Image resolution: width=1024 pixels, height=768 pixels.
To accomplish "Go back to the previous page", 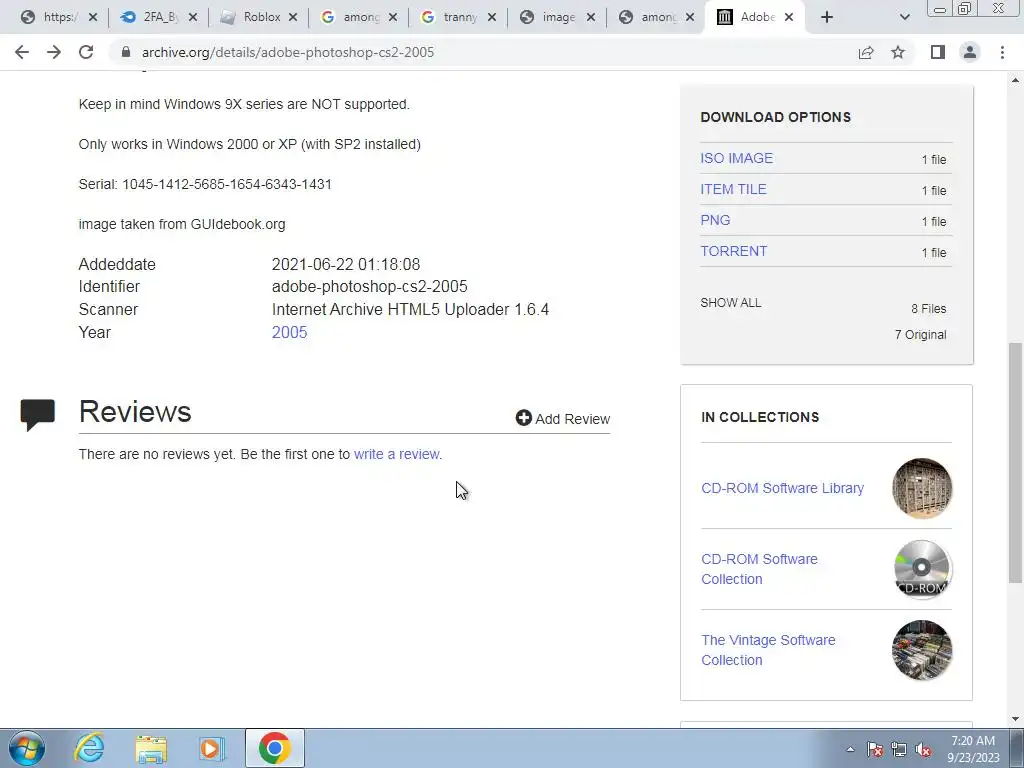I will [22, 52].
